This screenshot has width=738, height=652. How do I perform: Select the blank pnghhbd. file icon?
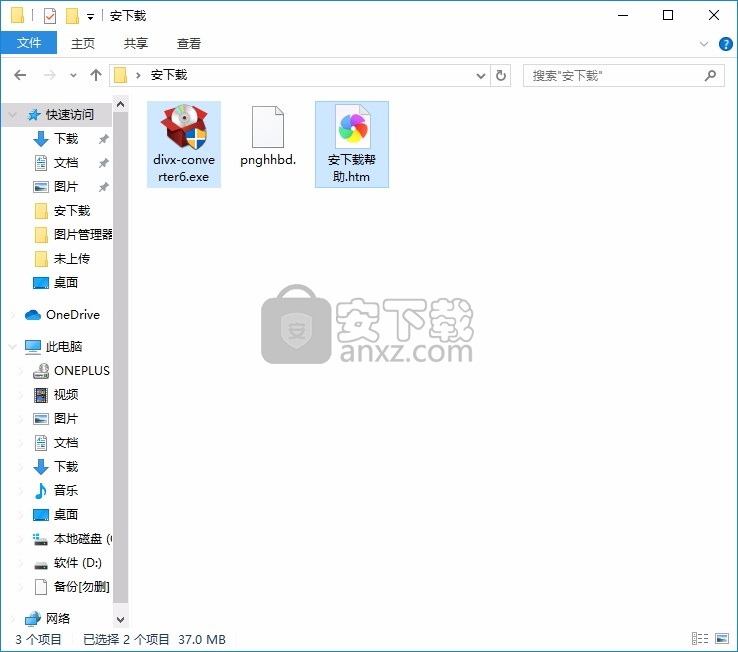click(x=268, y=127)
